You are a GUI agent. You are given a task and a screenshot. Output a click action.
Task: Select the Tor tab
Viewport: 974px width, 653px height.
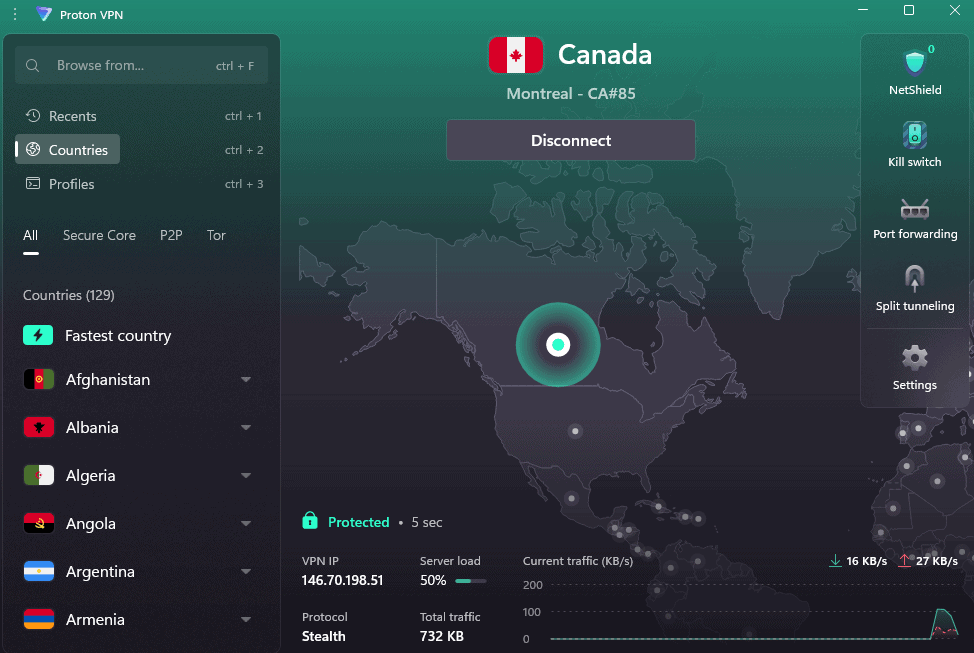[216, 236]
